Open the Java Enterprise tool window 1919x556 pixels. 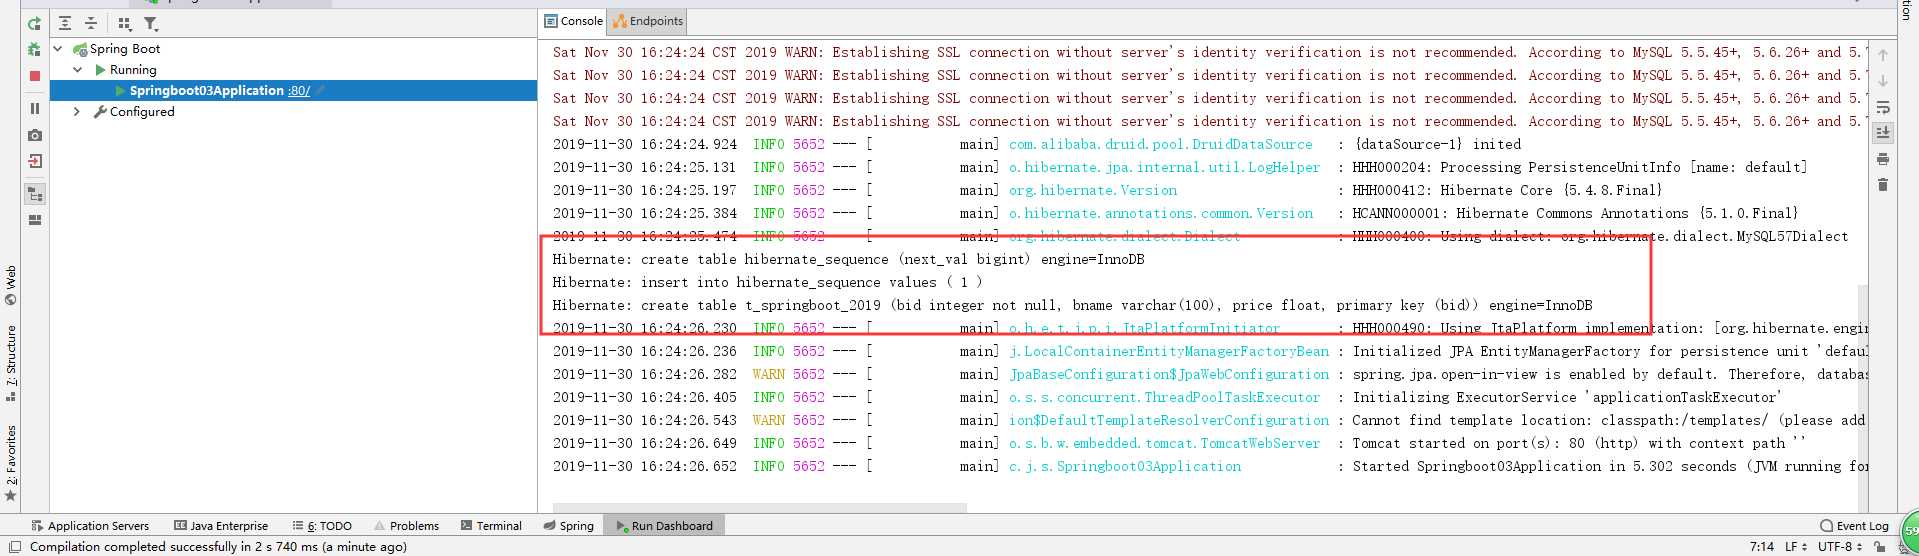coord(221,526)
